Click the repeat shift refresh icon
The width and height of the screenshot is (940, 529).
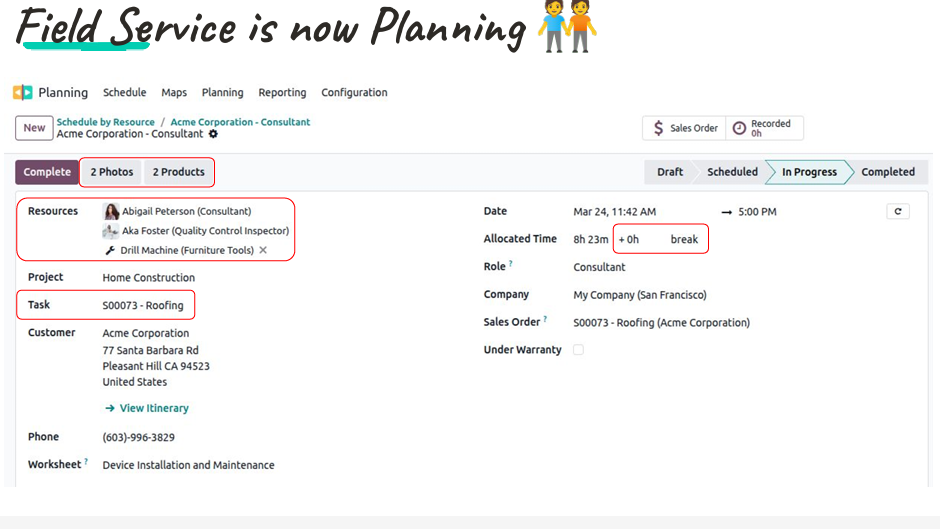[x=898, y=211]
